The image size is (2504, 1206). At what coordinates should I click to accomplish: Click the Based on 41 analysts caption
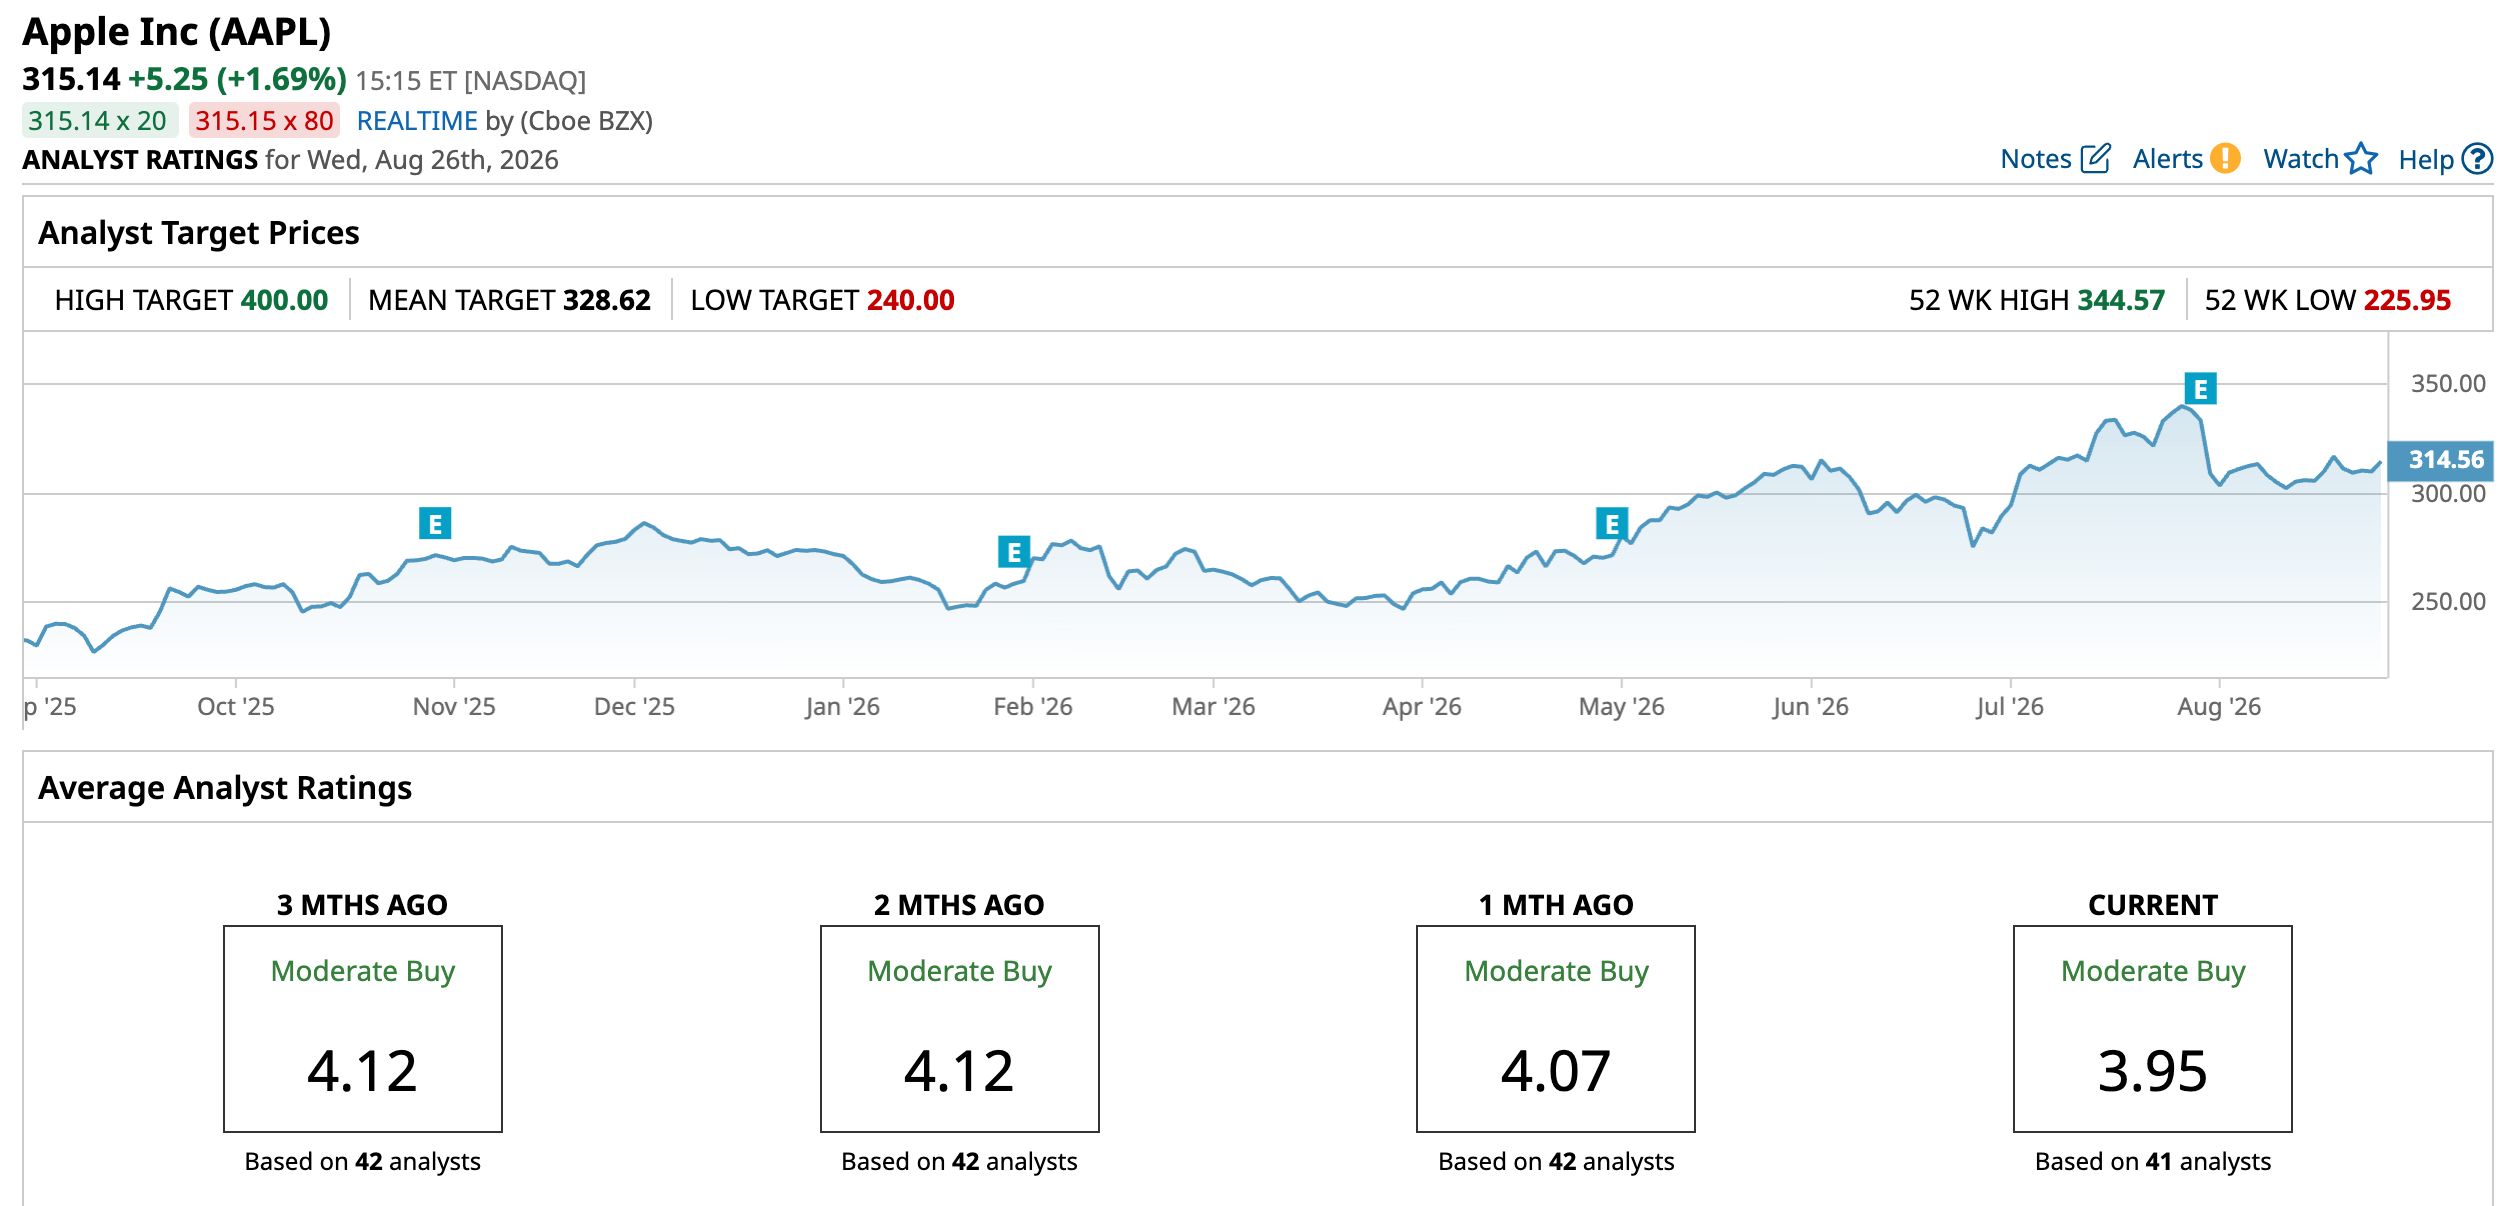point(2153,1162)
